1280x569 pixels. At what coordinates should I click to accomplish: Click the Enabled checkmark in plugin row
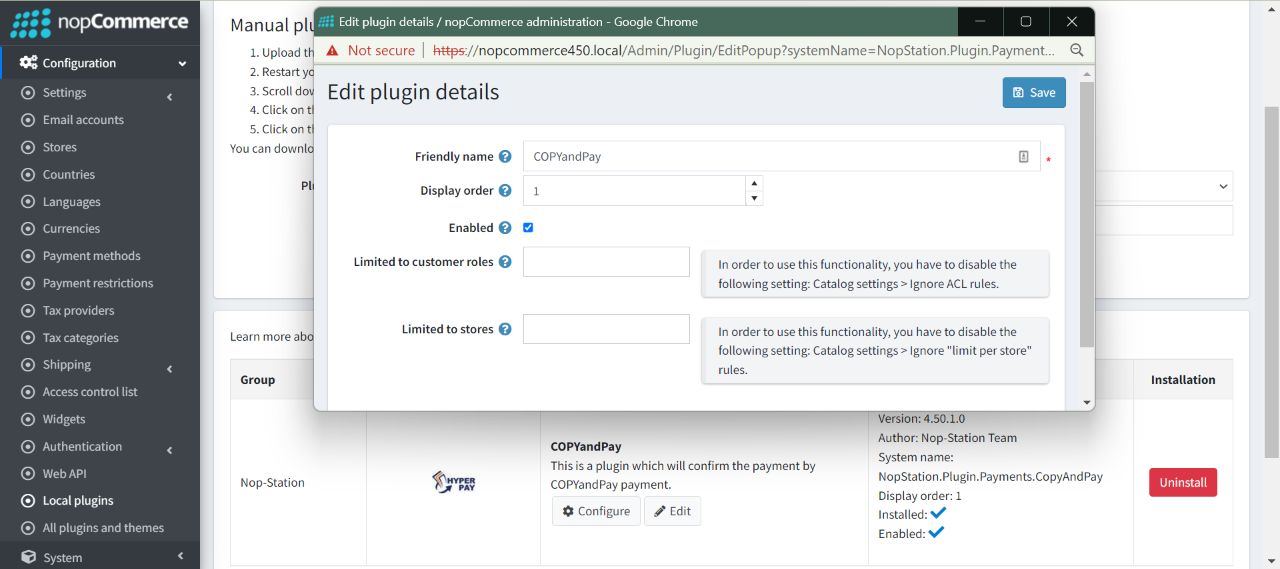coord(937,532)
